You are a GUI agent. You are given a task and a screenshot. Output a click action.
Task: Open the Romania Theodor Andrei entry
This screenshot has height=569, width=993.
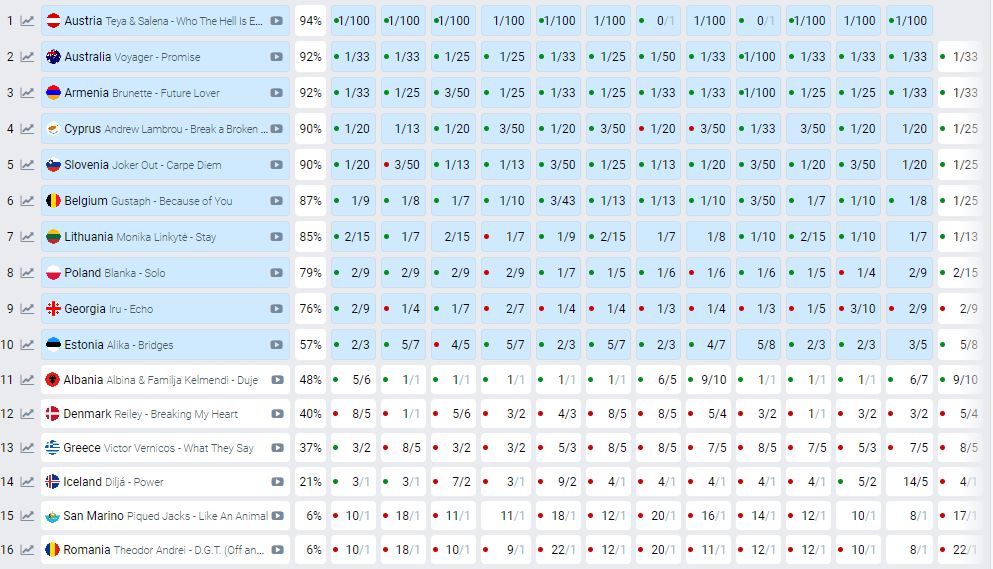tap(164, 550)
